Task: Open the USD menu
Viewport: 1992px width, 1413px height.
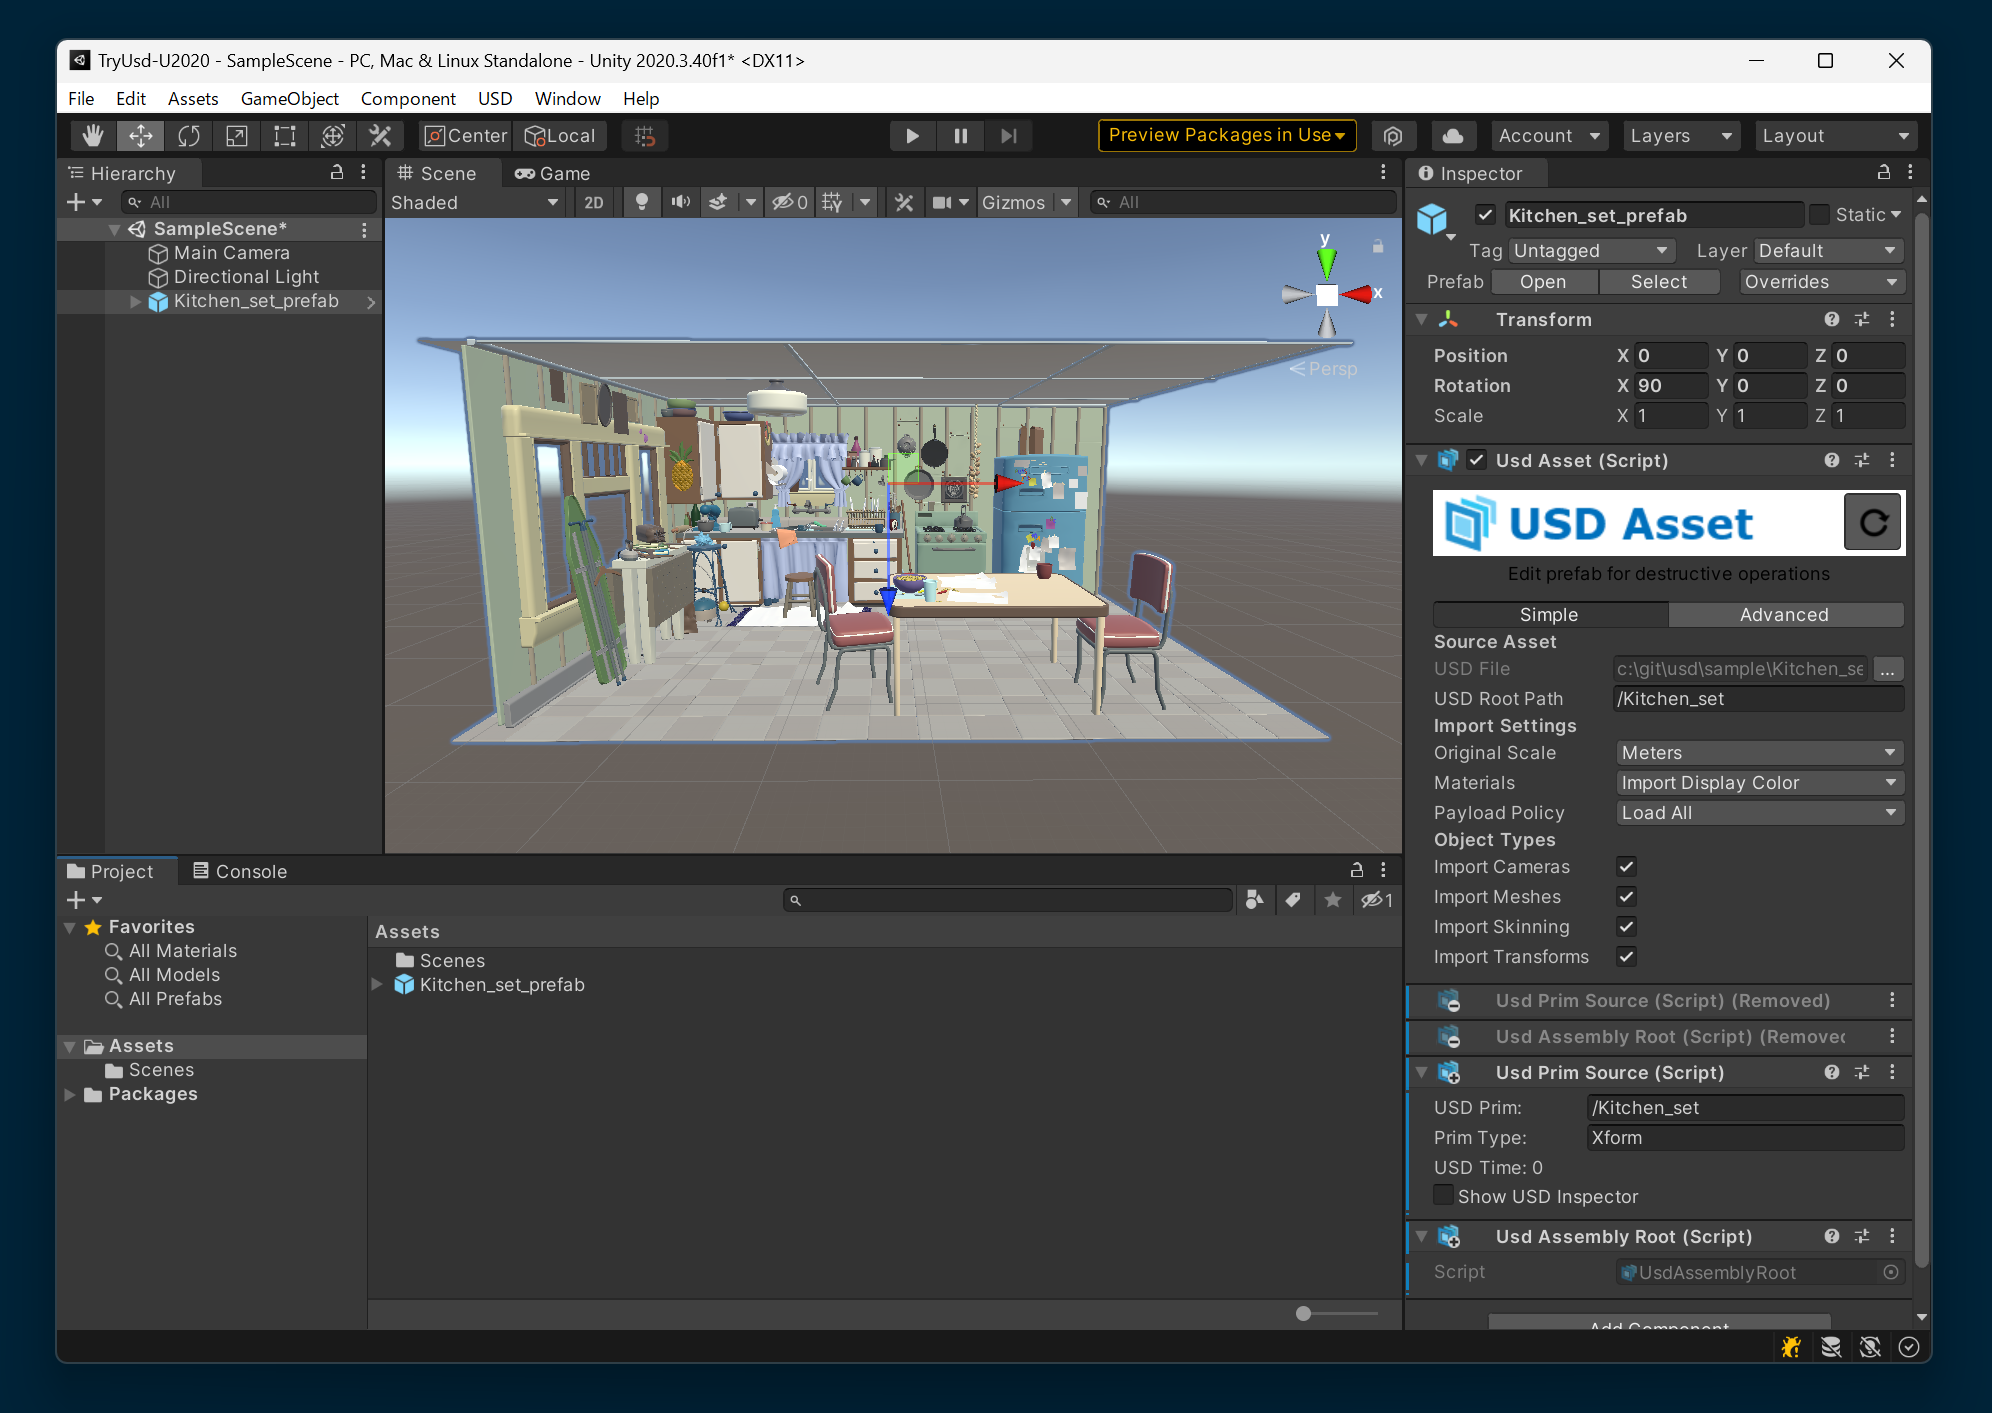Action: [x=494, y=99]
